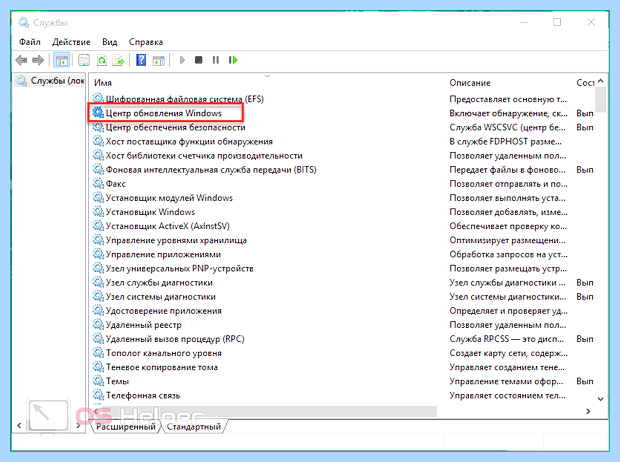Select Удаленный реестр service
The image size is (620, 462).
click(144, 325)
